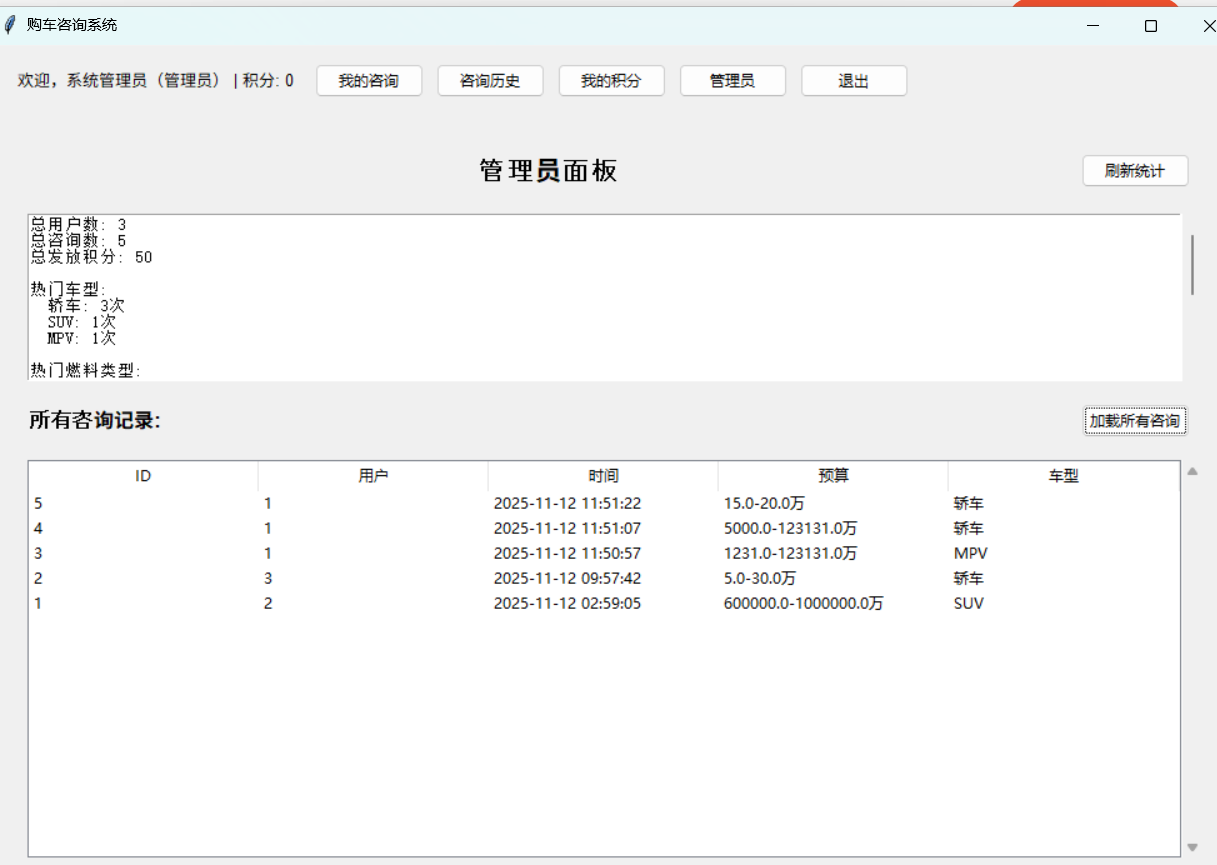Switch to the 管理员 panel
This screenshot has height=865, width=1217.
(x=732, y=81)
